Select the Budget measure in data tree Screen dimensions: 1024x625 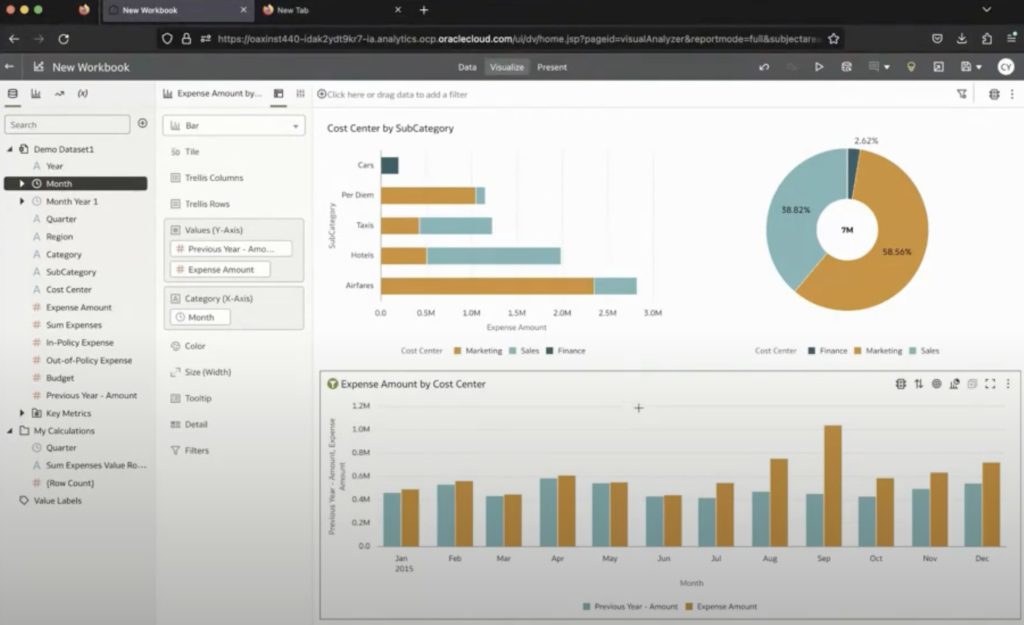(x=59, y=377)
